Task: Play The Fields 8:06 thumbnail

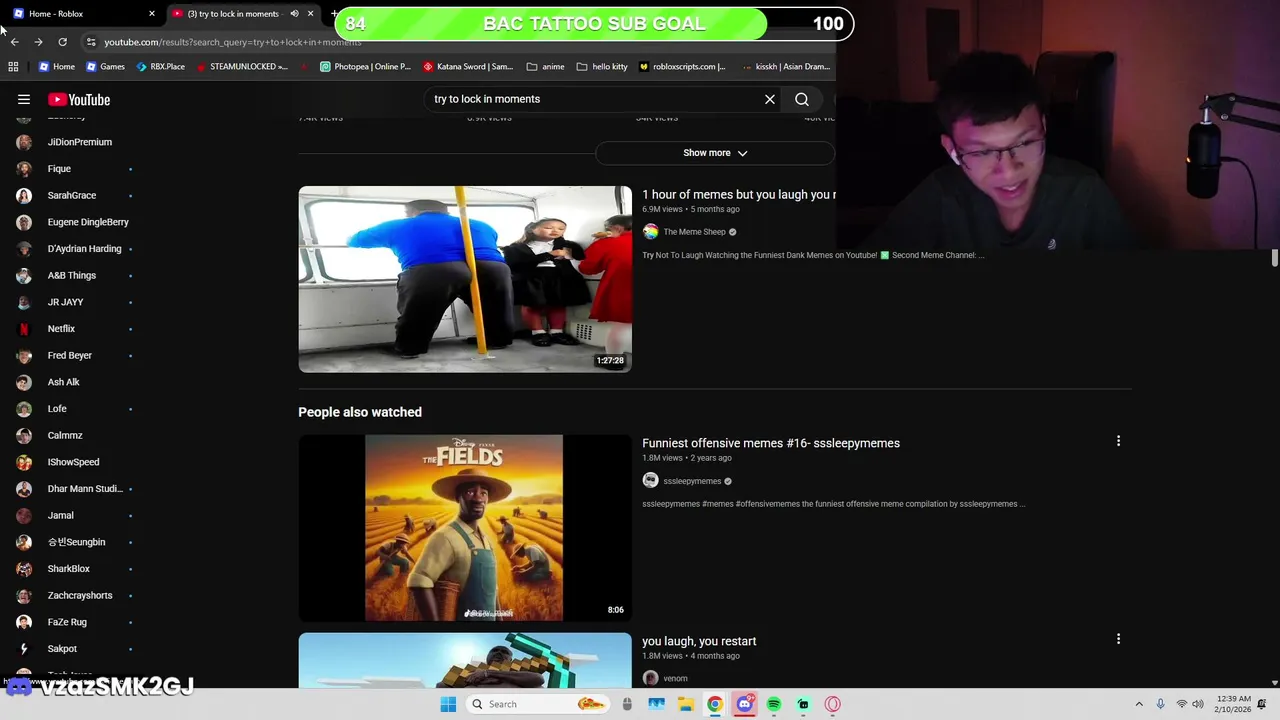Action: point(465,528)
